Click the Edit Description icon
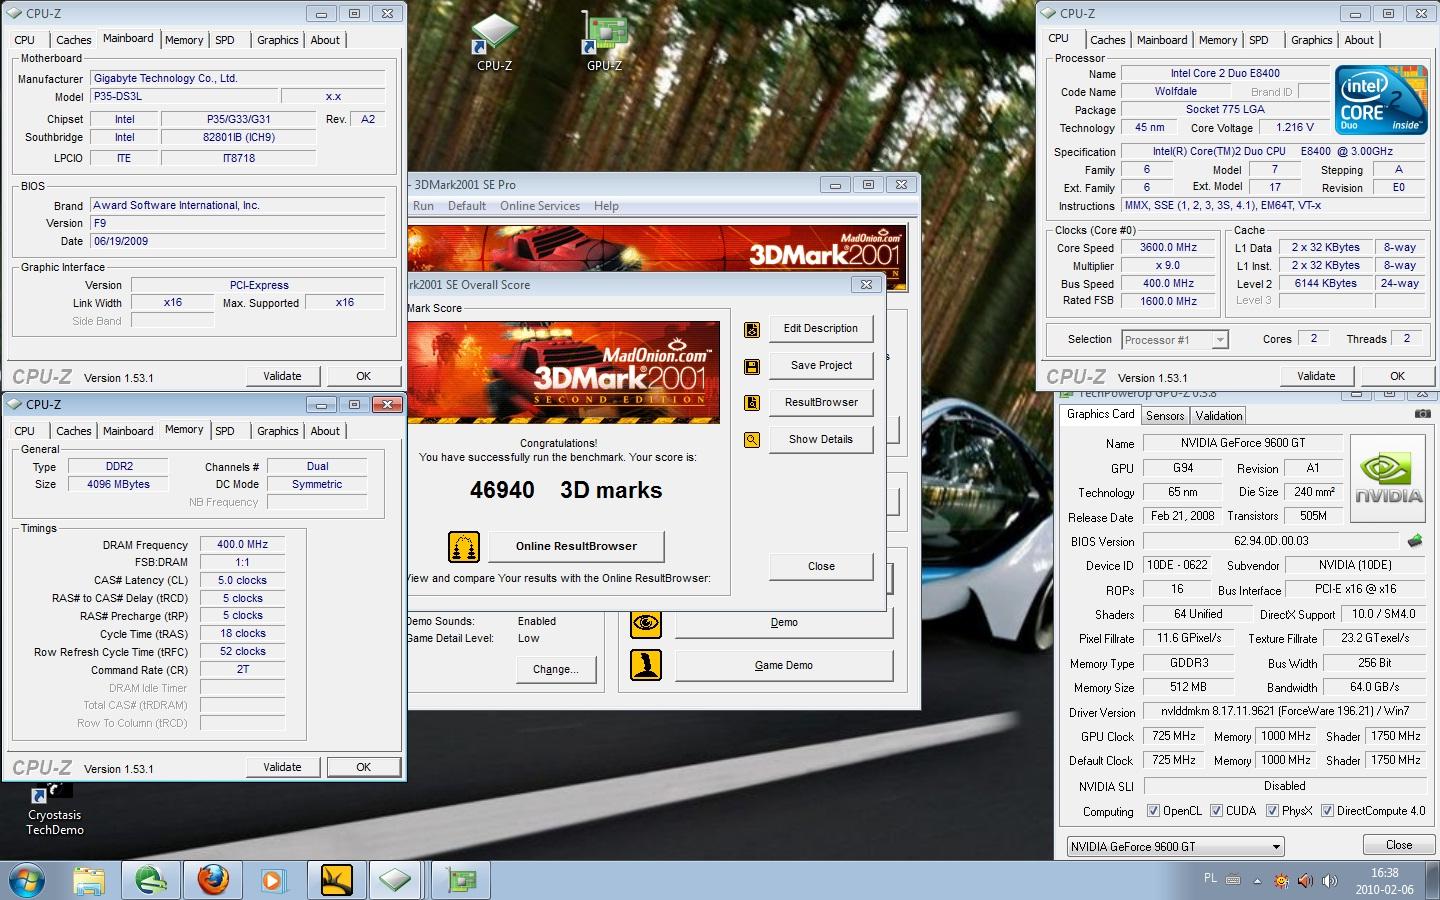The image size is (1440, 900). pos(752,330)
